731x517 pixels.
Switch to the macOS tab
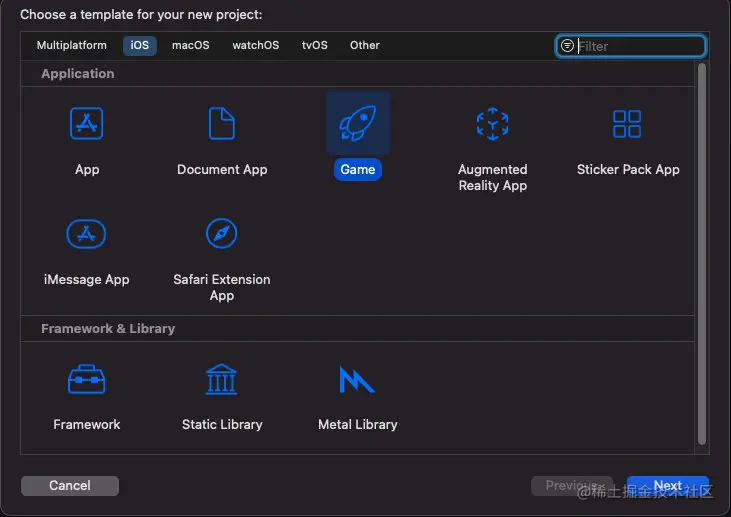pos(191,45)
